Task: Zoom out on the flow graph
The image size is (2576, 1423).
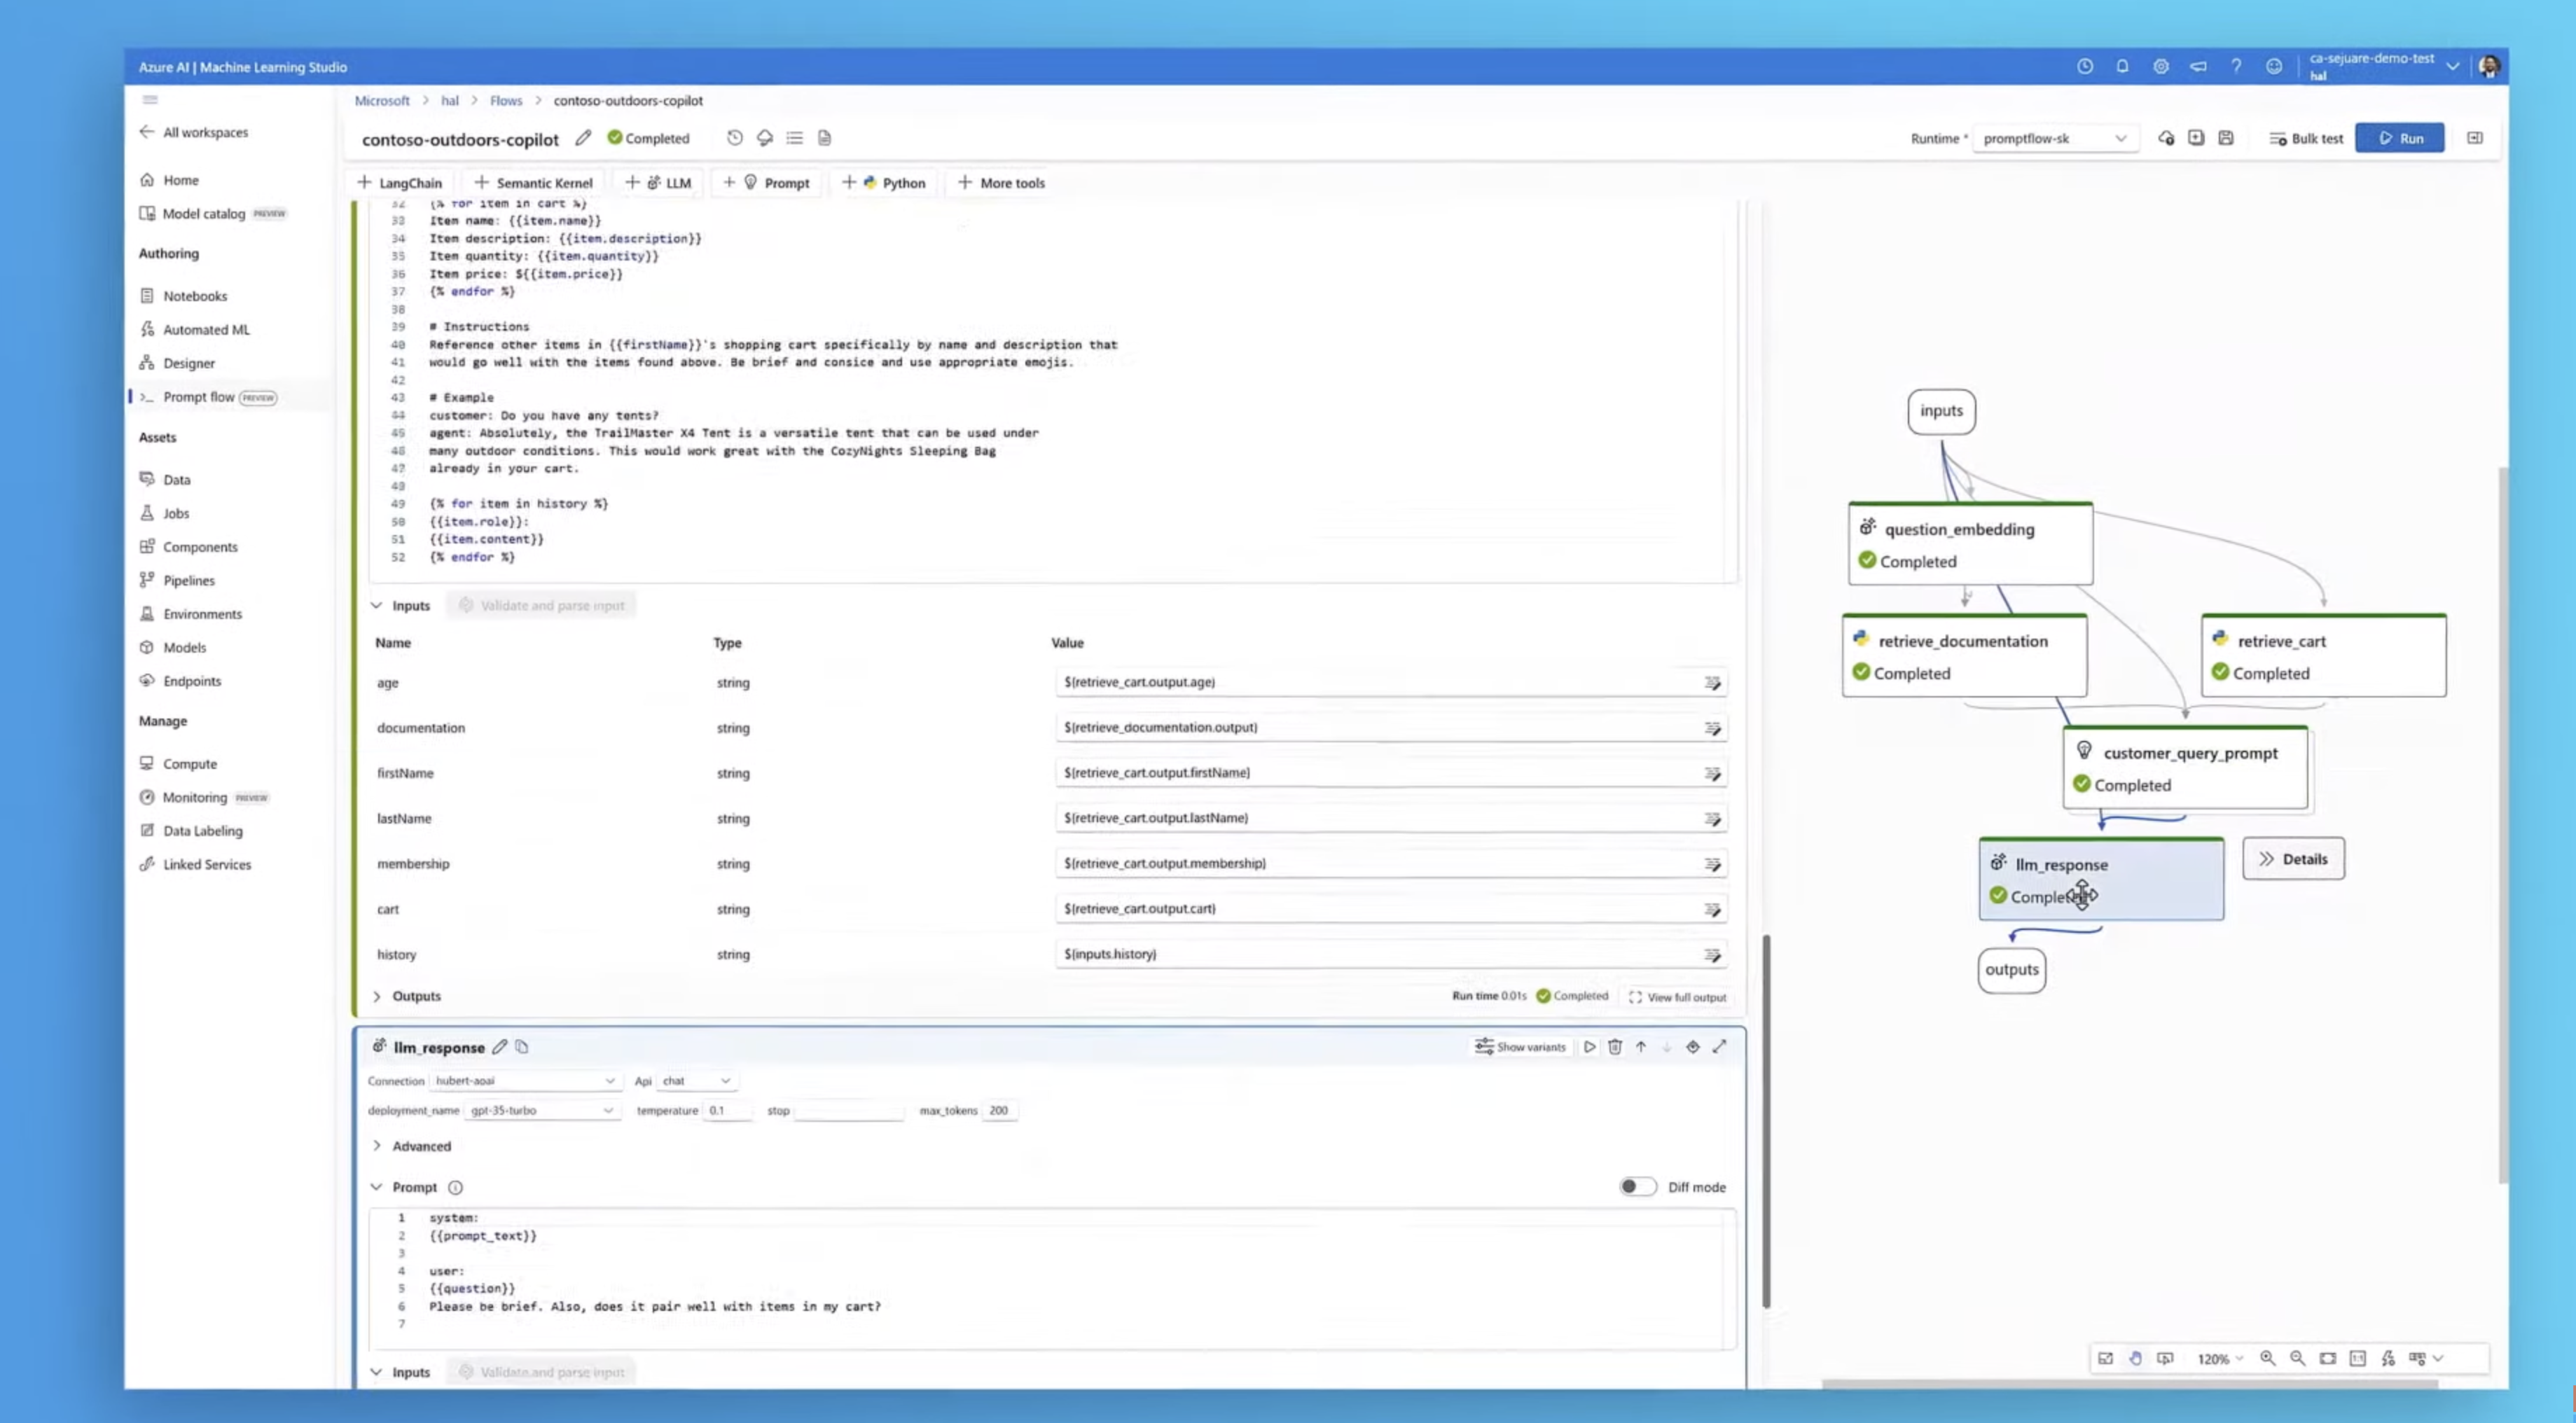Action: click(2298, 1358)
